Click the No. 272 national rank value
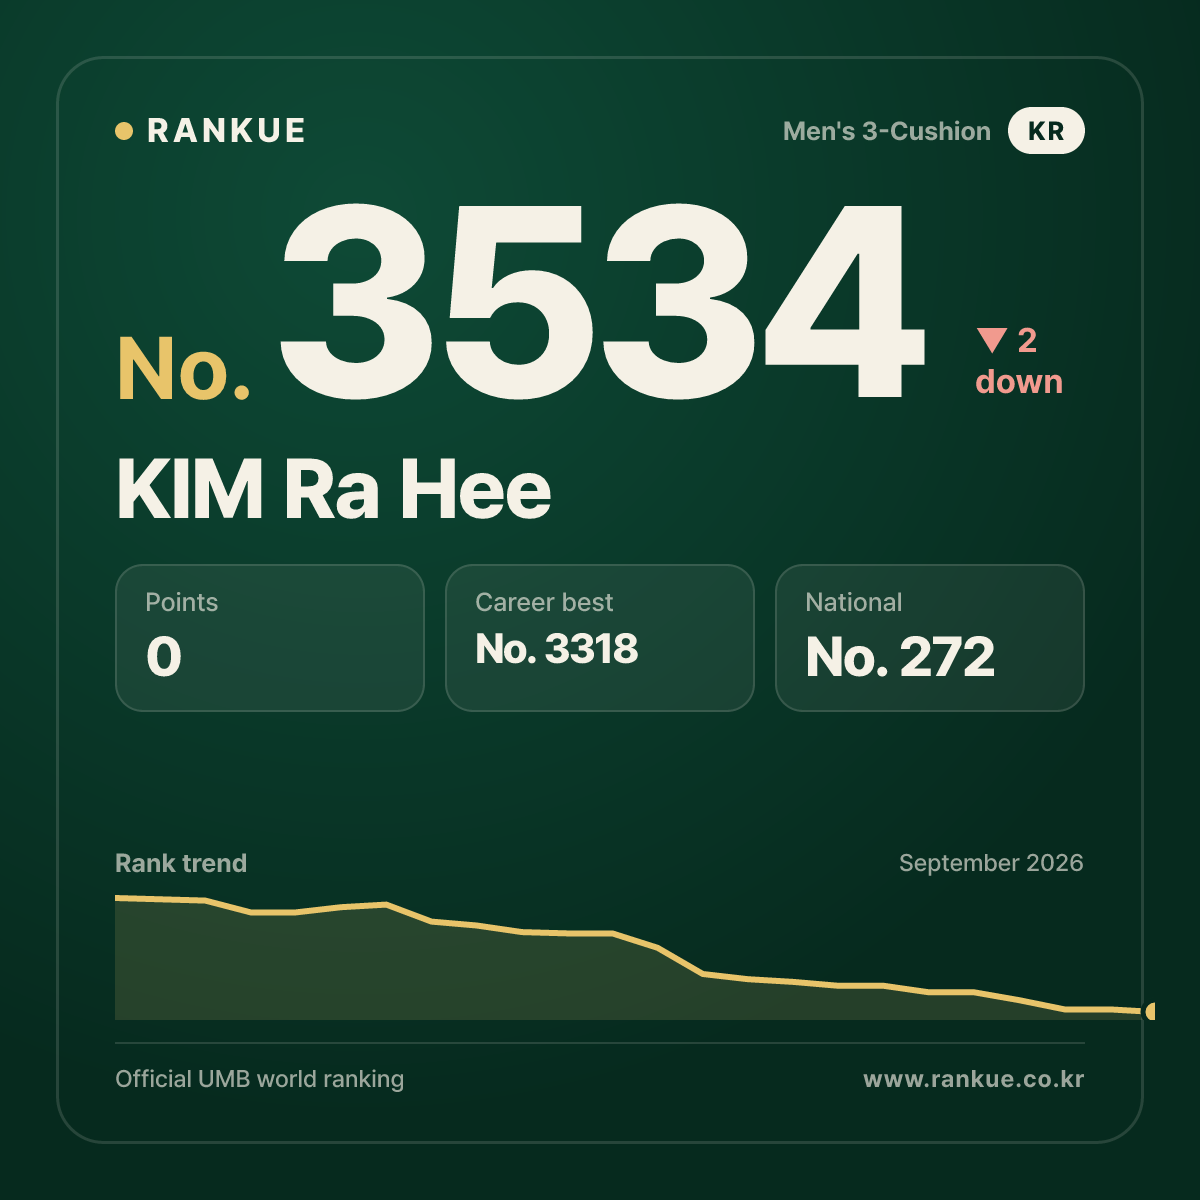Screen dimensions: 1200x1200 point(900,657)
